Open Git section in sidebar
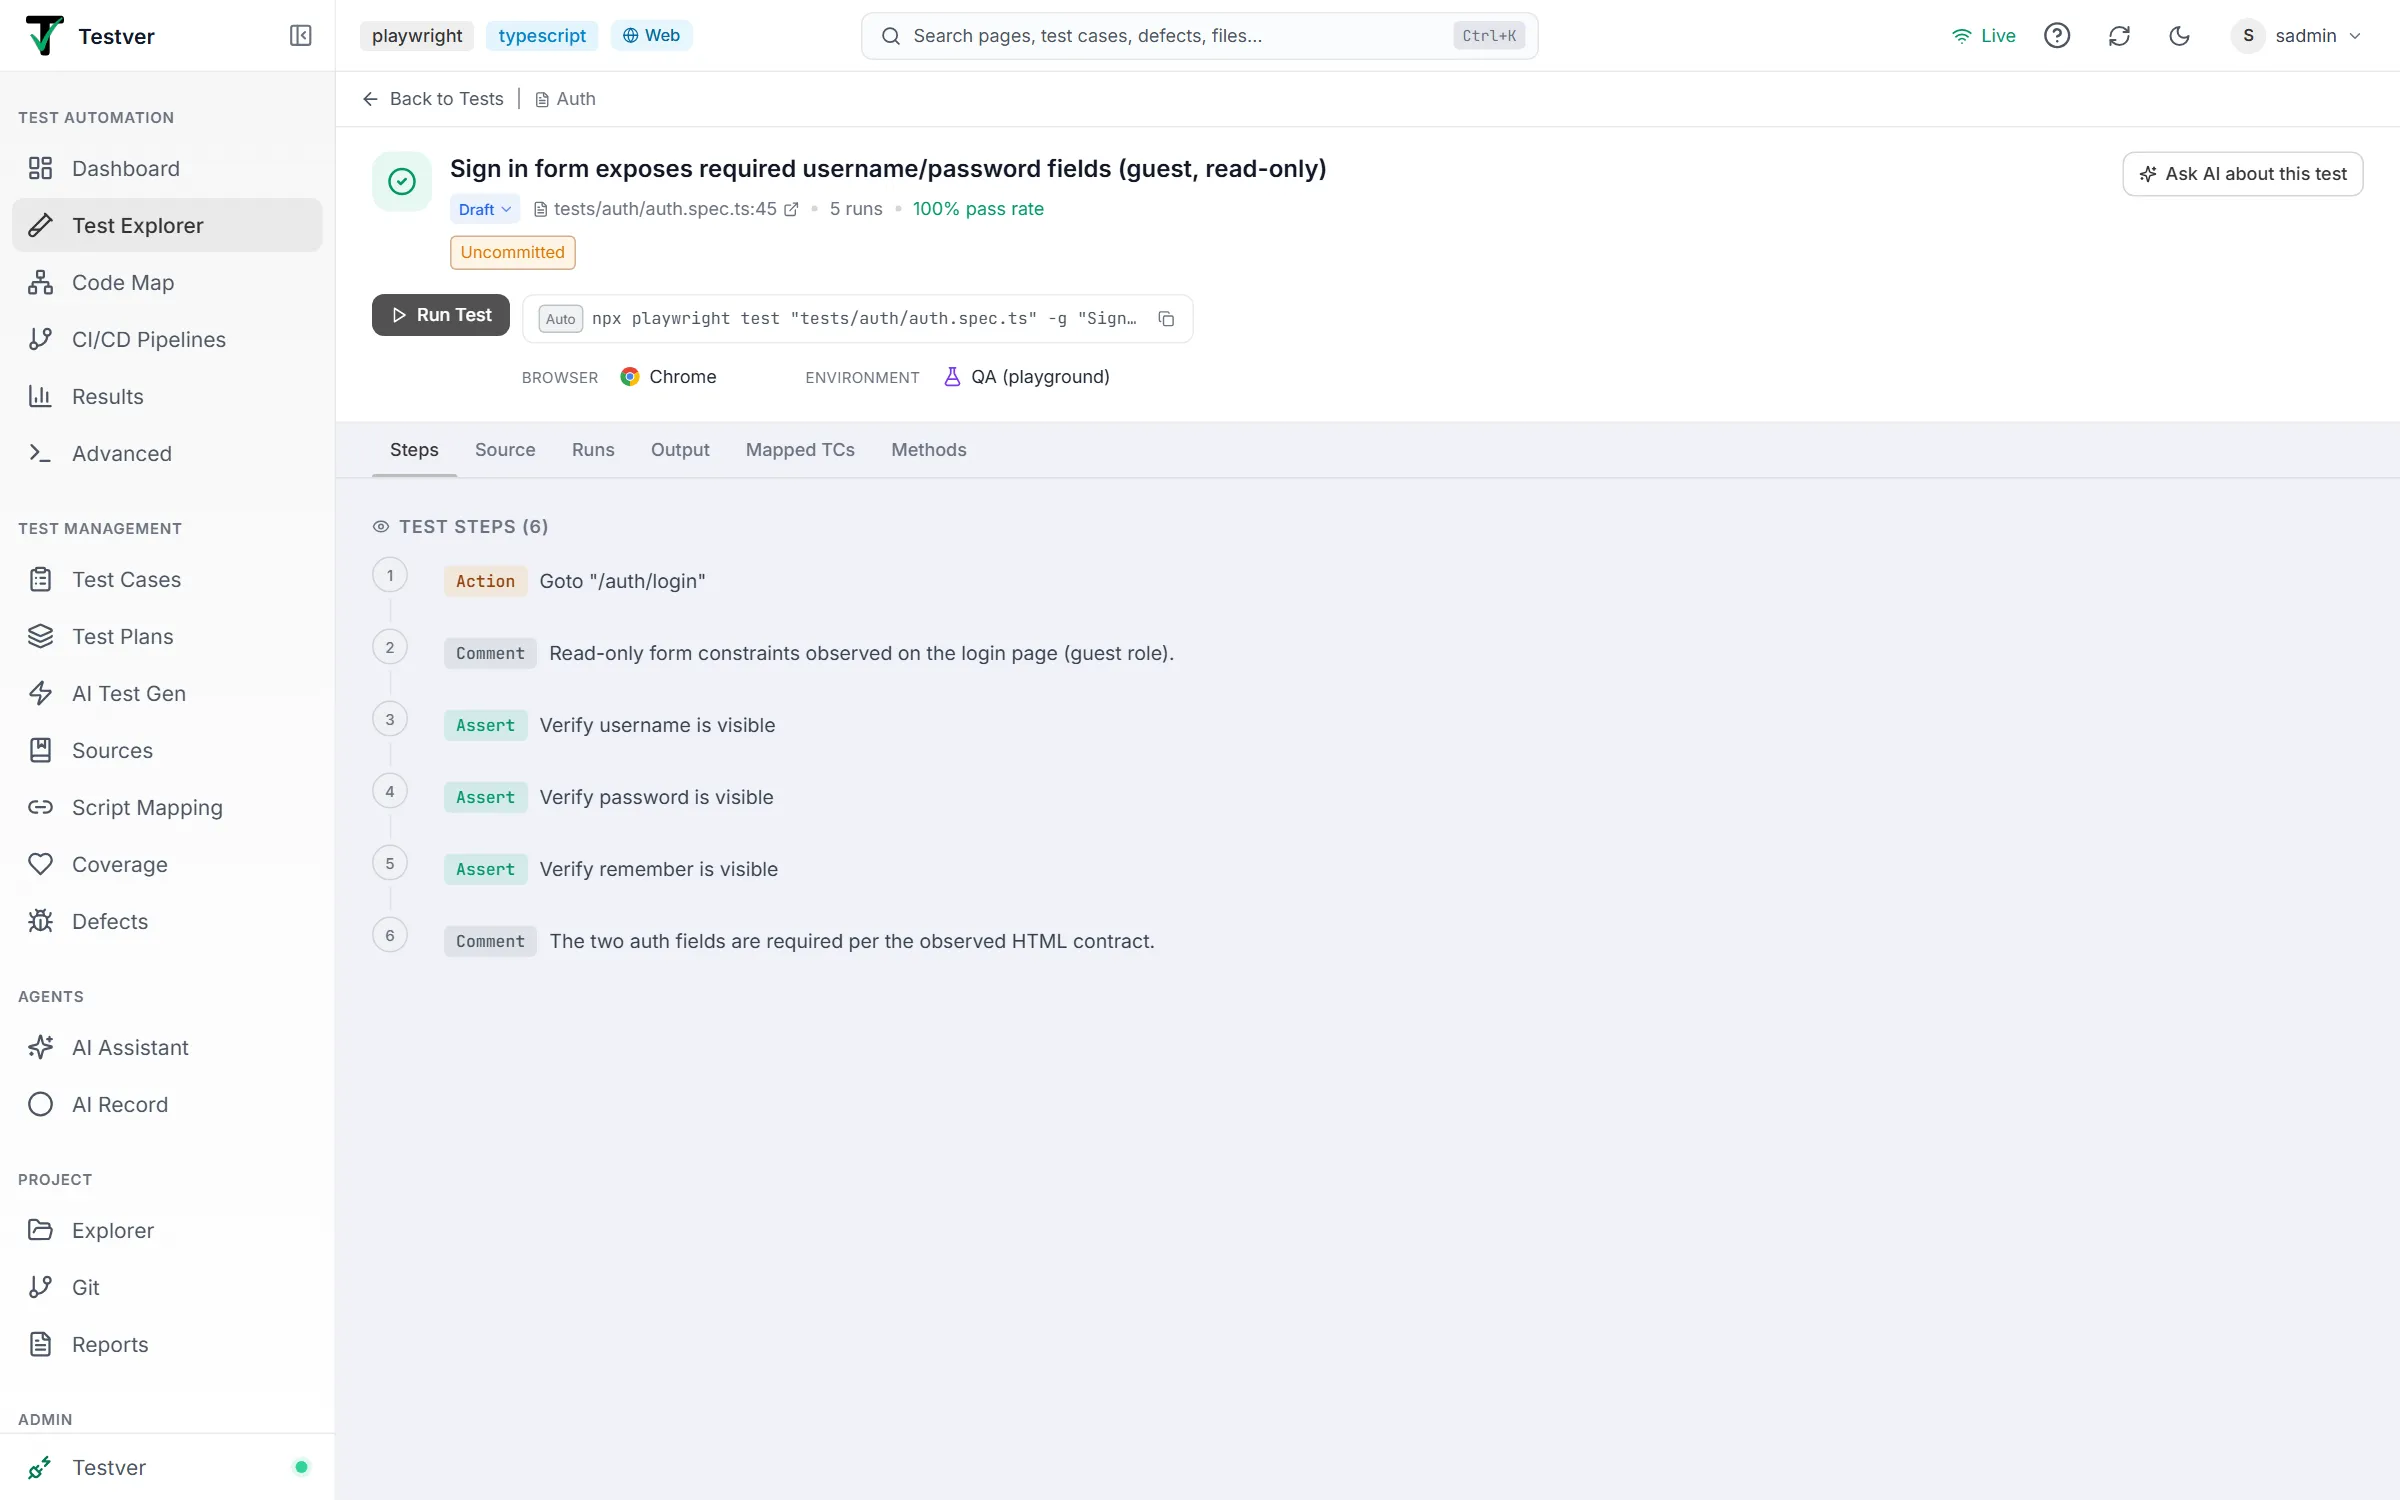The image size is (2400, 1500). coord(167,1287)
